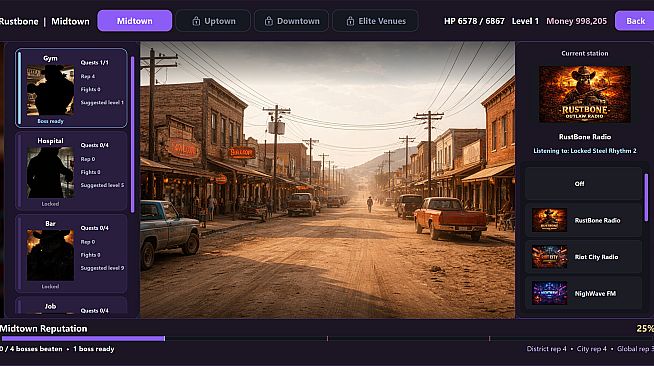Viewport: 654px width, 366px height.
Task: Open the Gym venue card
Action: [71, 88]
